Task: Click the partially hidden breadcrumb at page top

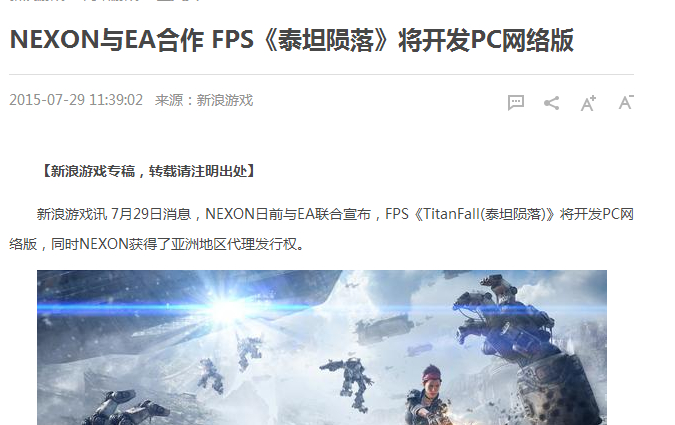Action: coord(105,1)
